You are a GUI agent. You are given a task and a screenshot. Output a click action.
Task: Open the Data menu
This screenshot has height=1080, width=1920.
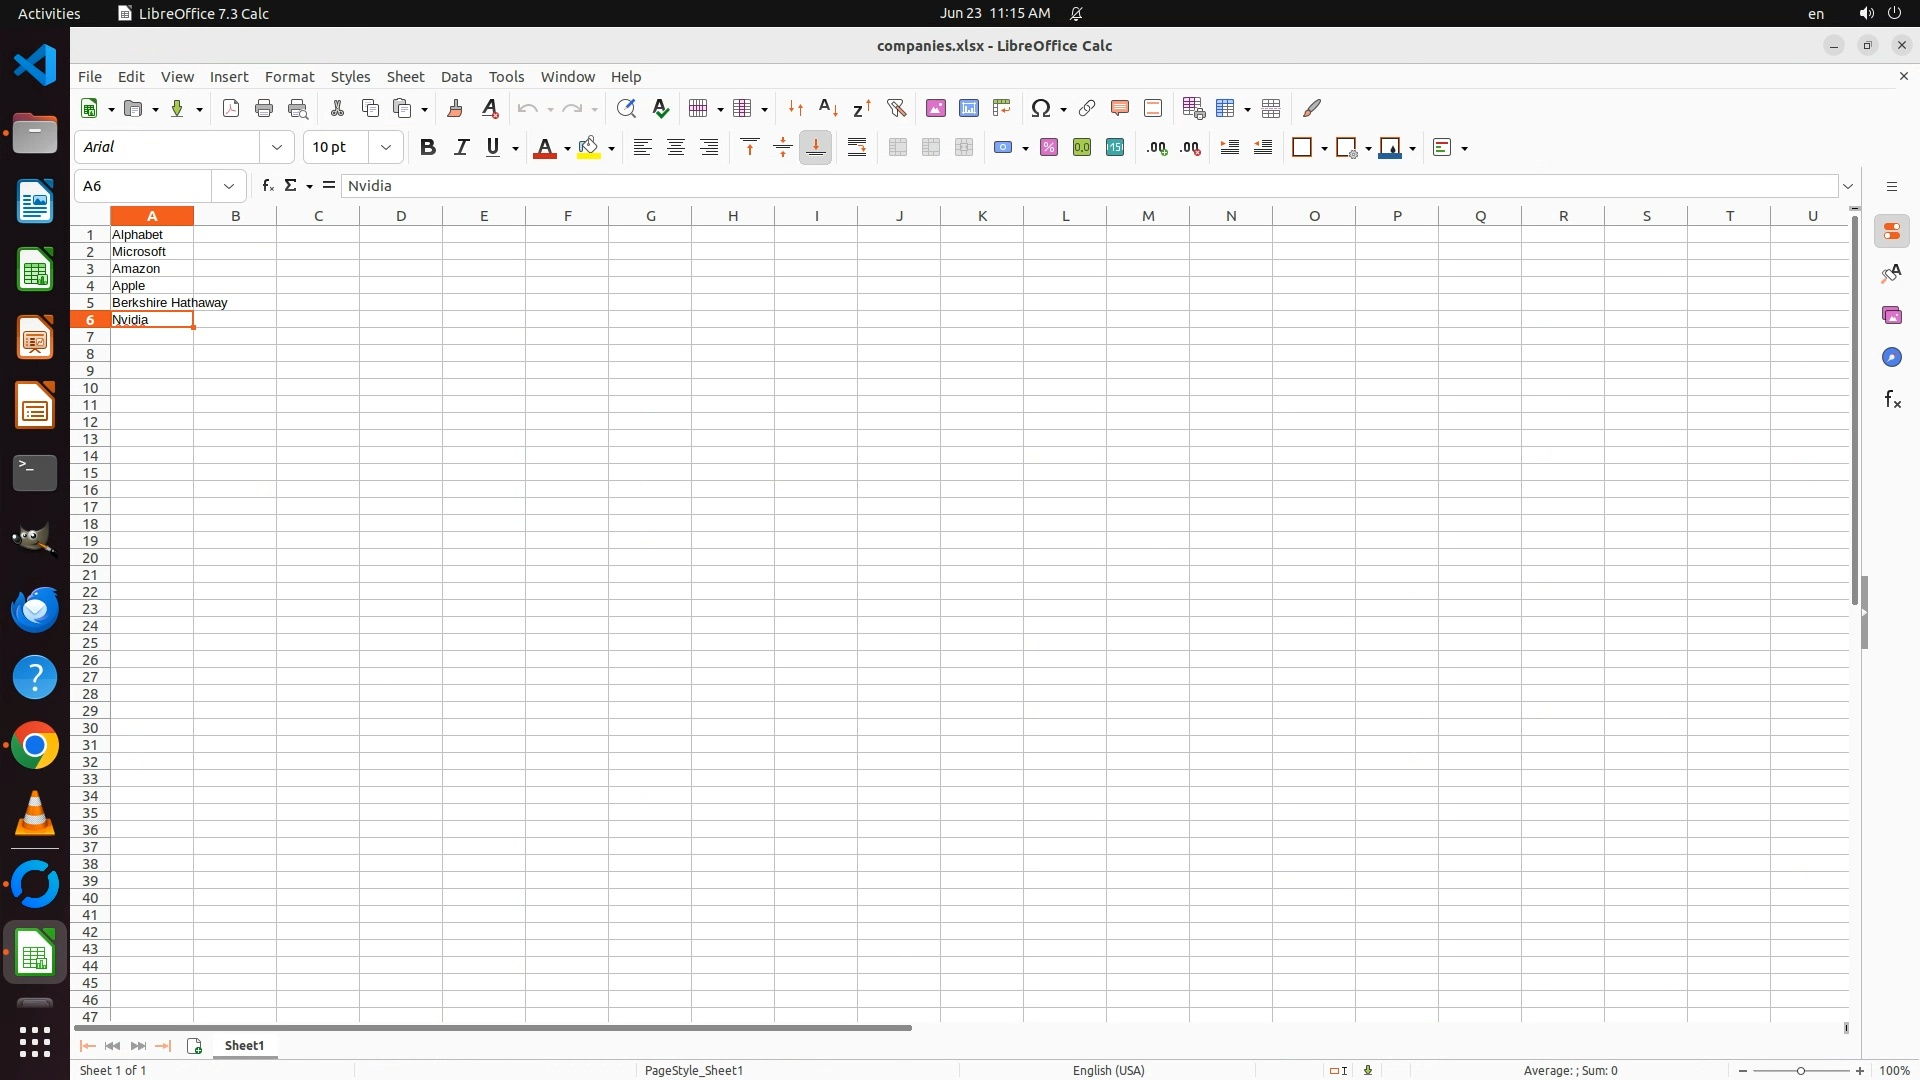[x=456, y=77]
